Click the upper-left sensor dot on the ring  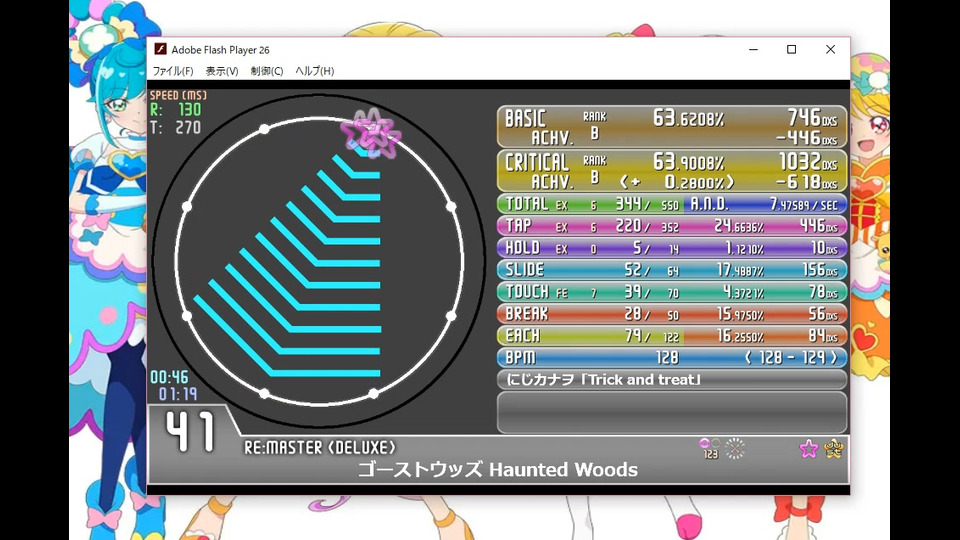point(264,129)
